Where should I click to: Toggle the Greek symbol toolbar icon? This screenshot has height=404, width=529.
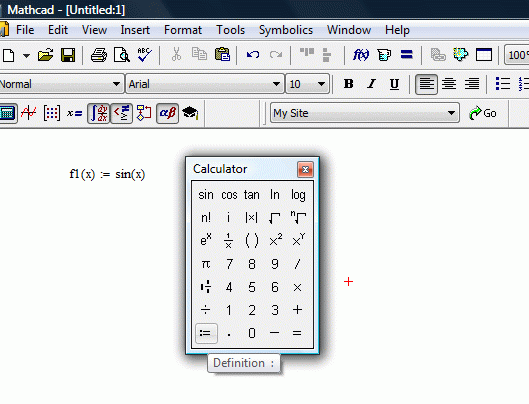pos(167,113)
